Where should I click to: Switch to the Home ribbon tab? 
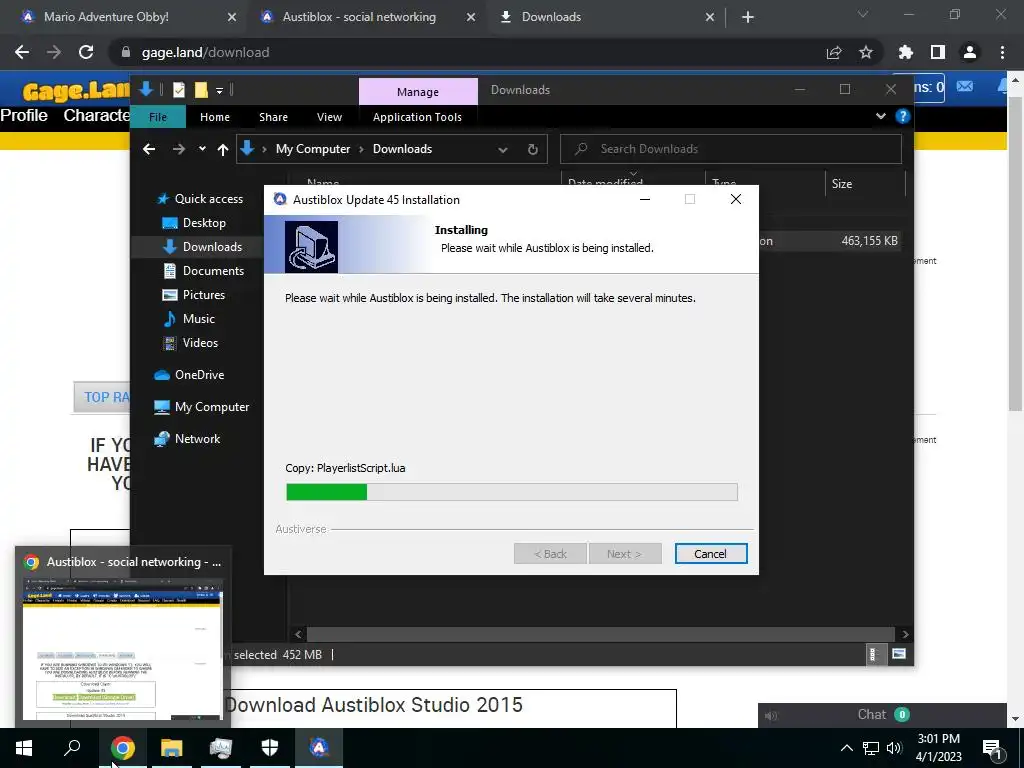click(x=215, y=117)
